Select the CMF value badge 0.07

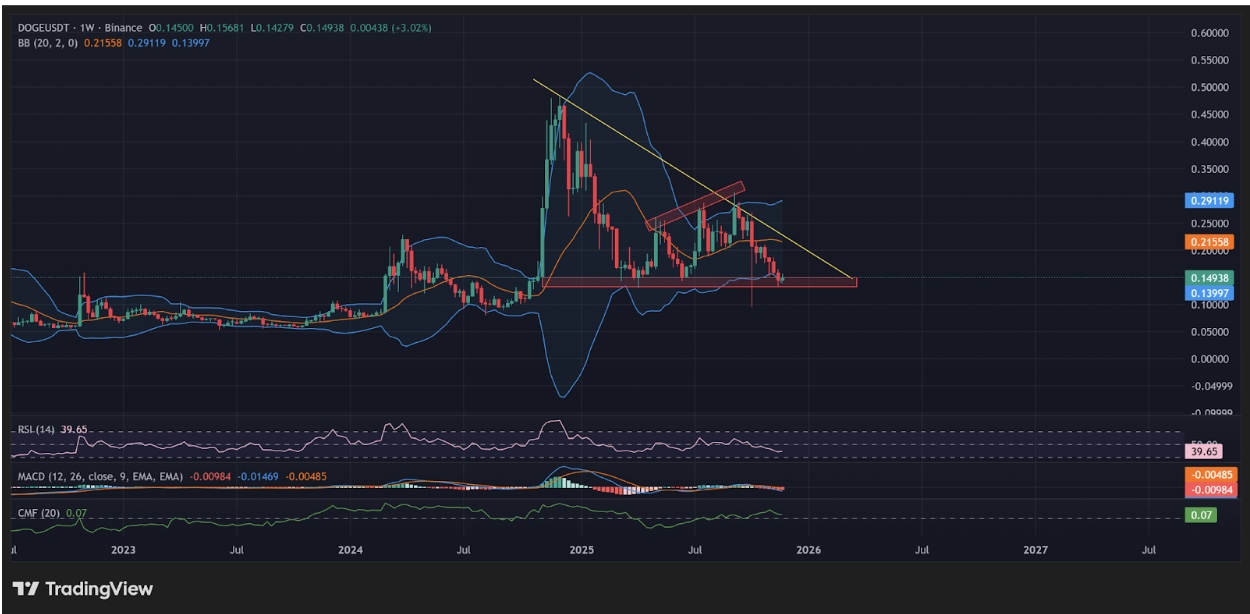pos(1200,512)
